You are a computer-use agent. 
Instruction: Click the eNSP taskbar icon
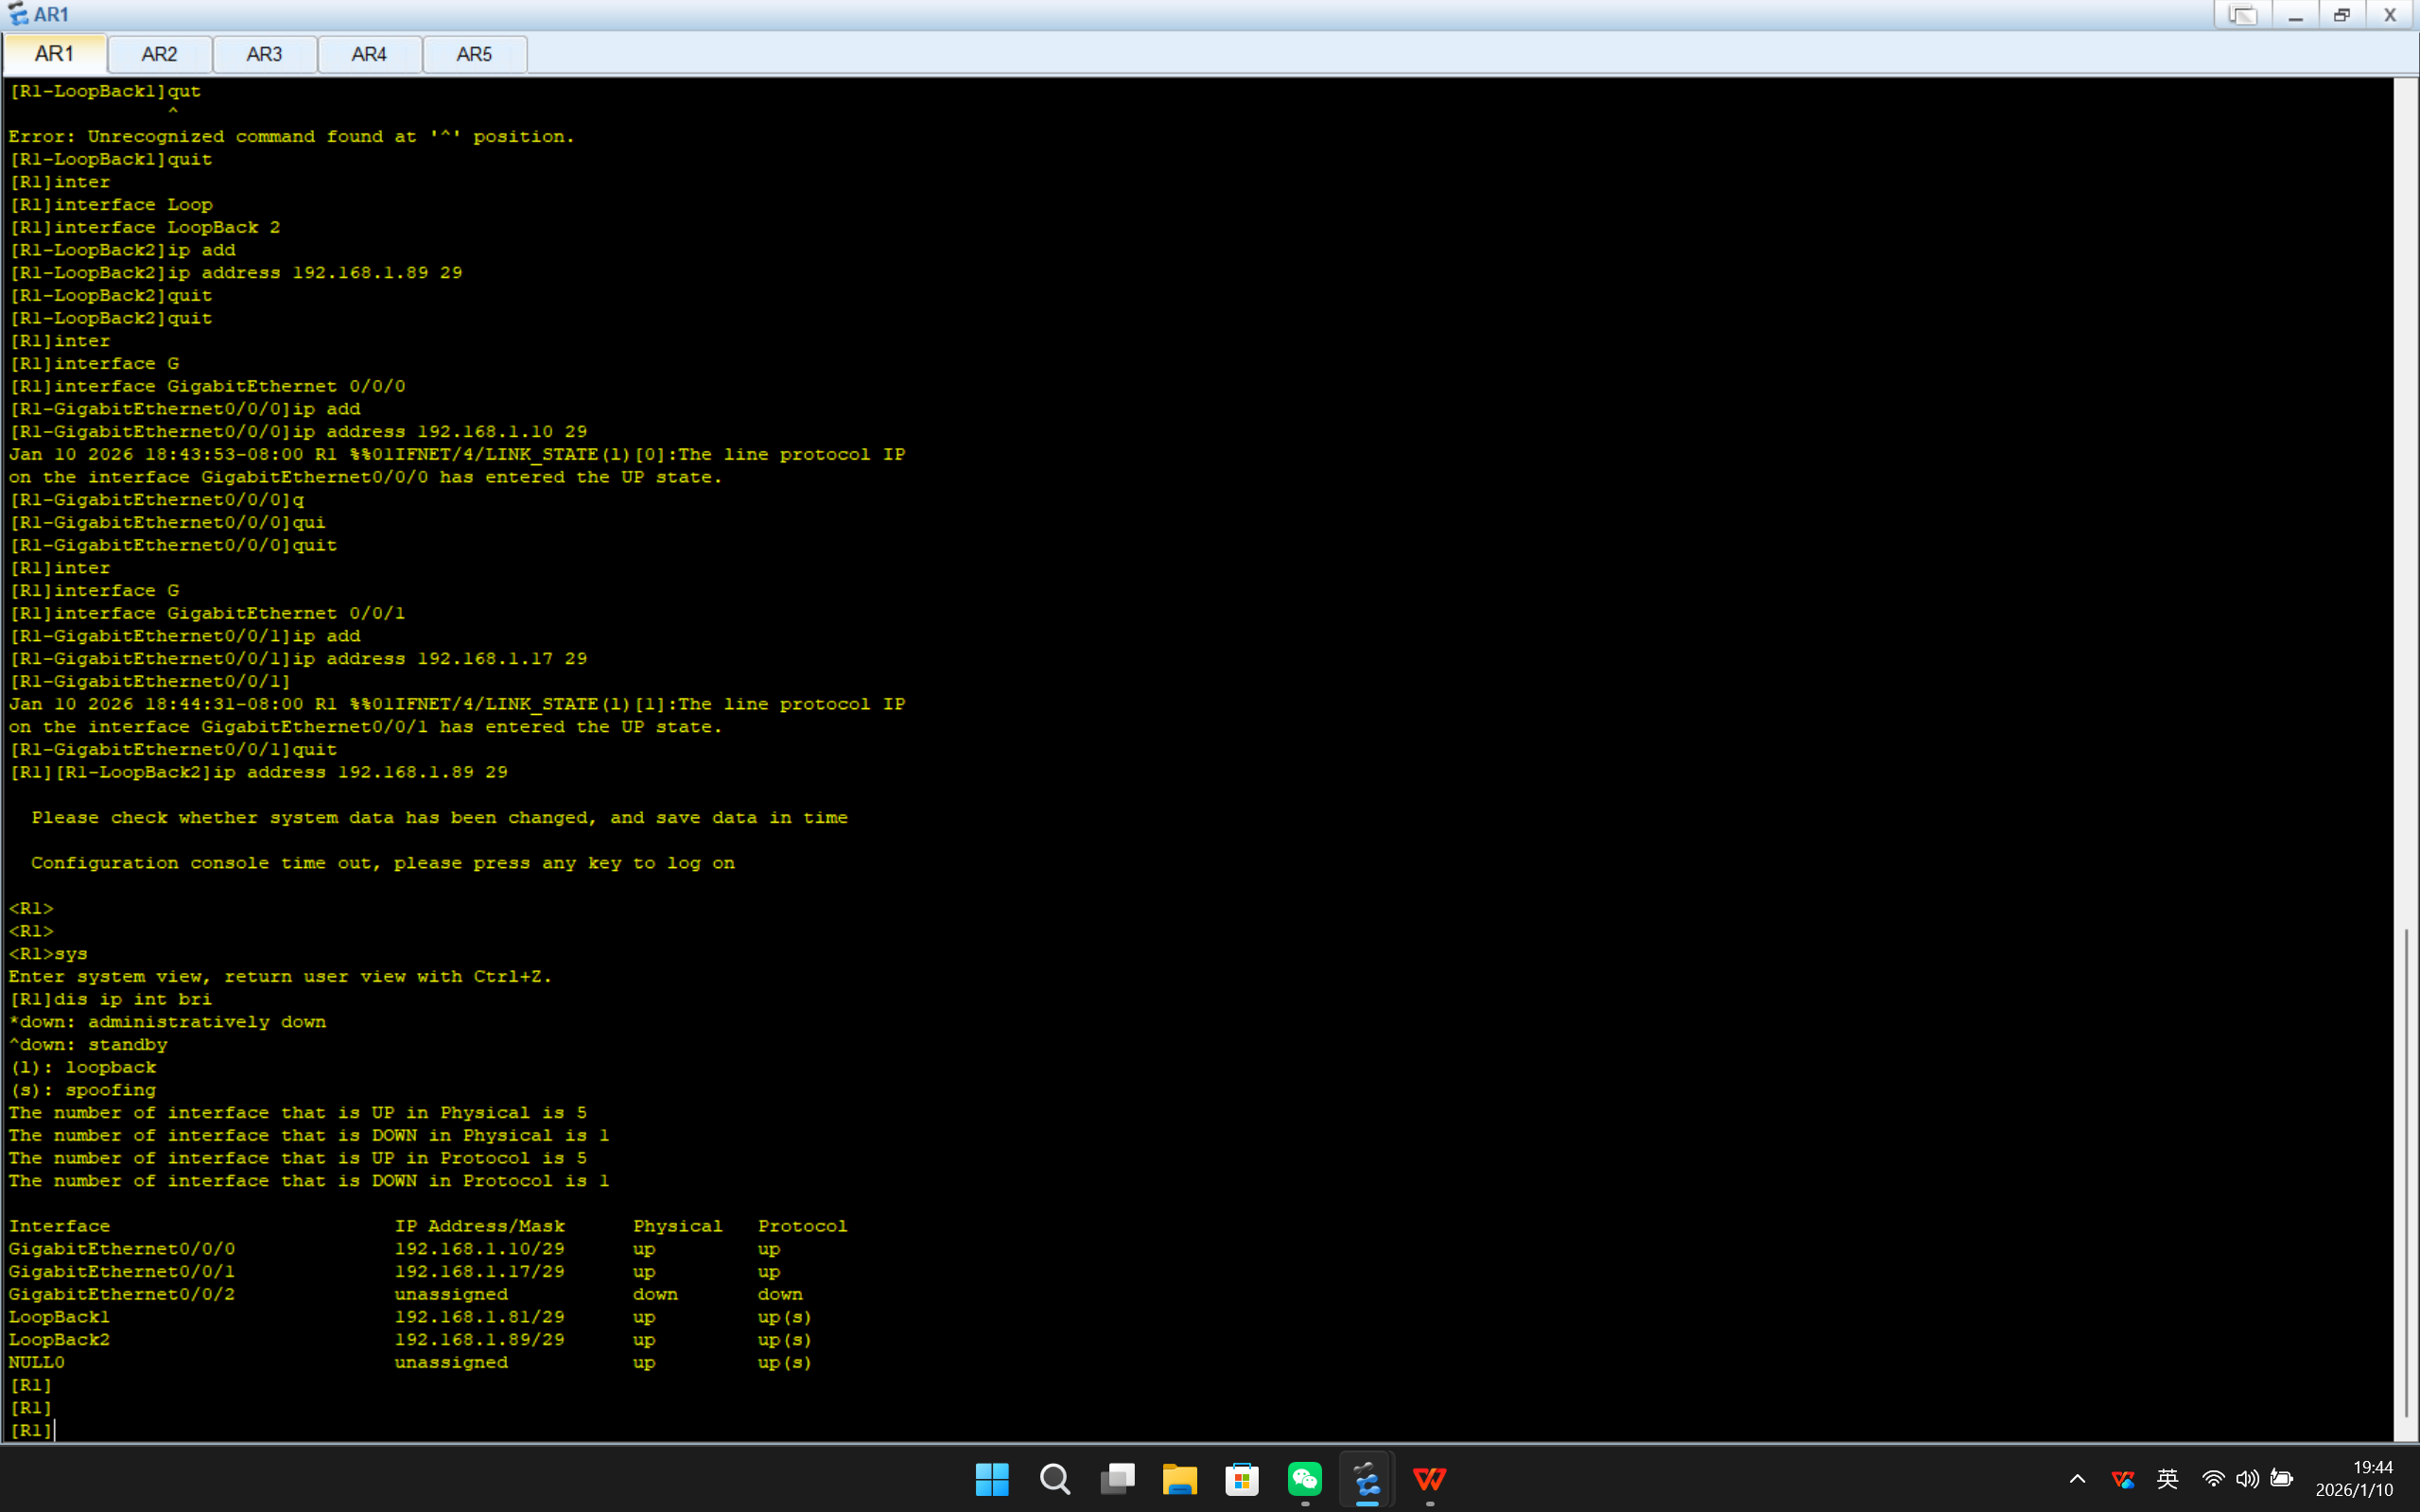tap(1367, 1479)
